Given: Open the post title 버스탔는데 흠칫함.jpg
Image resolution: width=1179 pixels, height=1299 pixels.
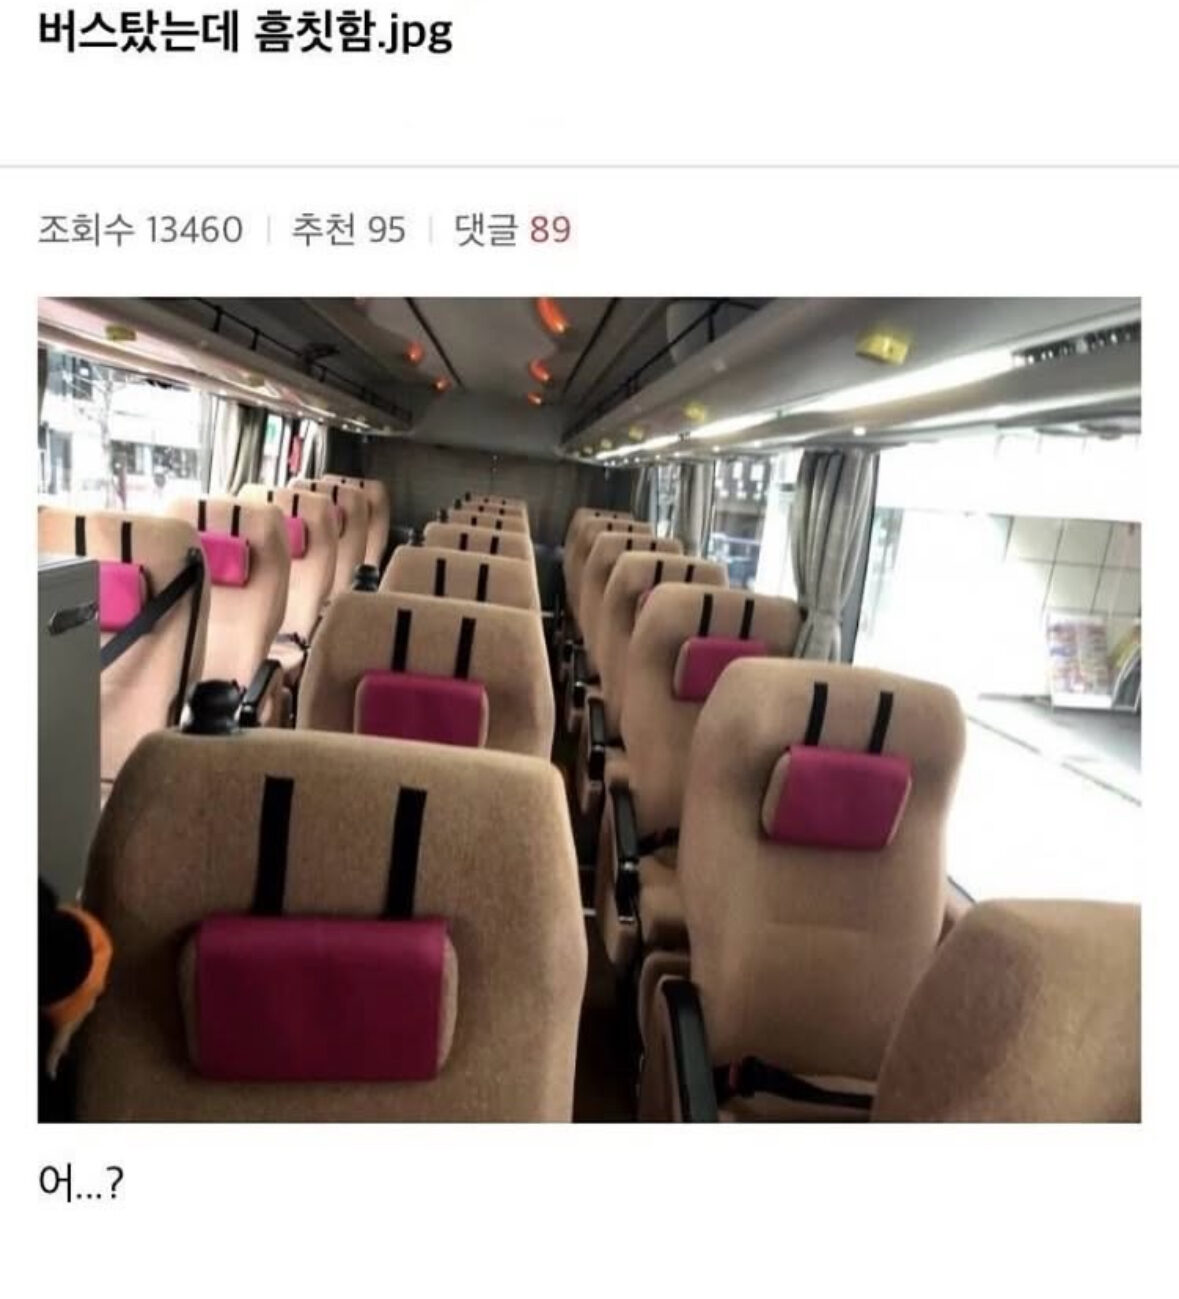Looking at the screenshot, I should pyautogui.click(x=245, y=32).
